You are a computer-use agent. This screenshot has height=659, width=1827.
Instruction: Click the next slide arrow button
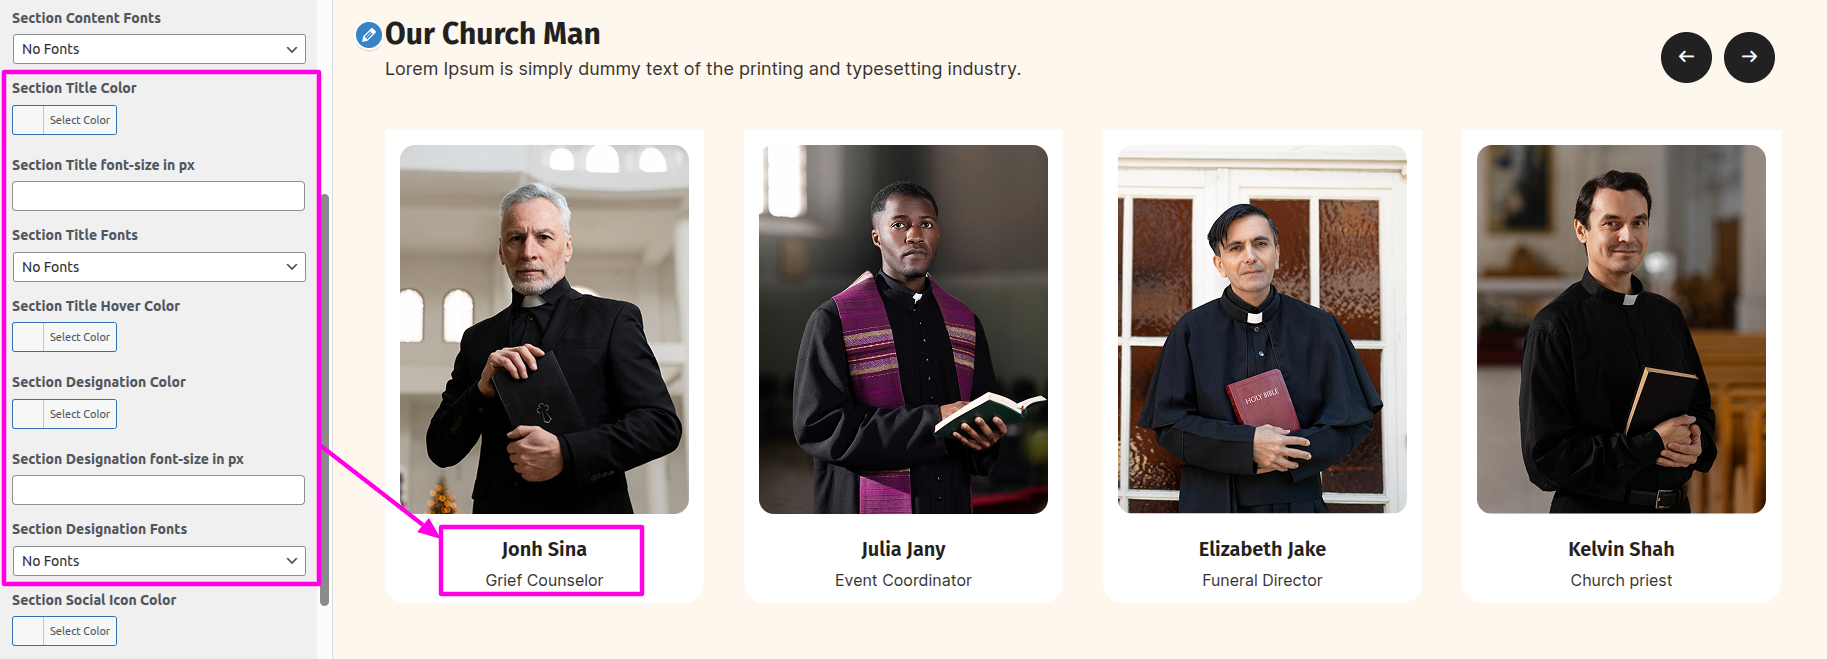[1749, 57]
